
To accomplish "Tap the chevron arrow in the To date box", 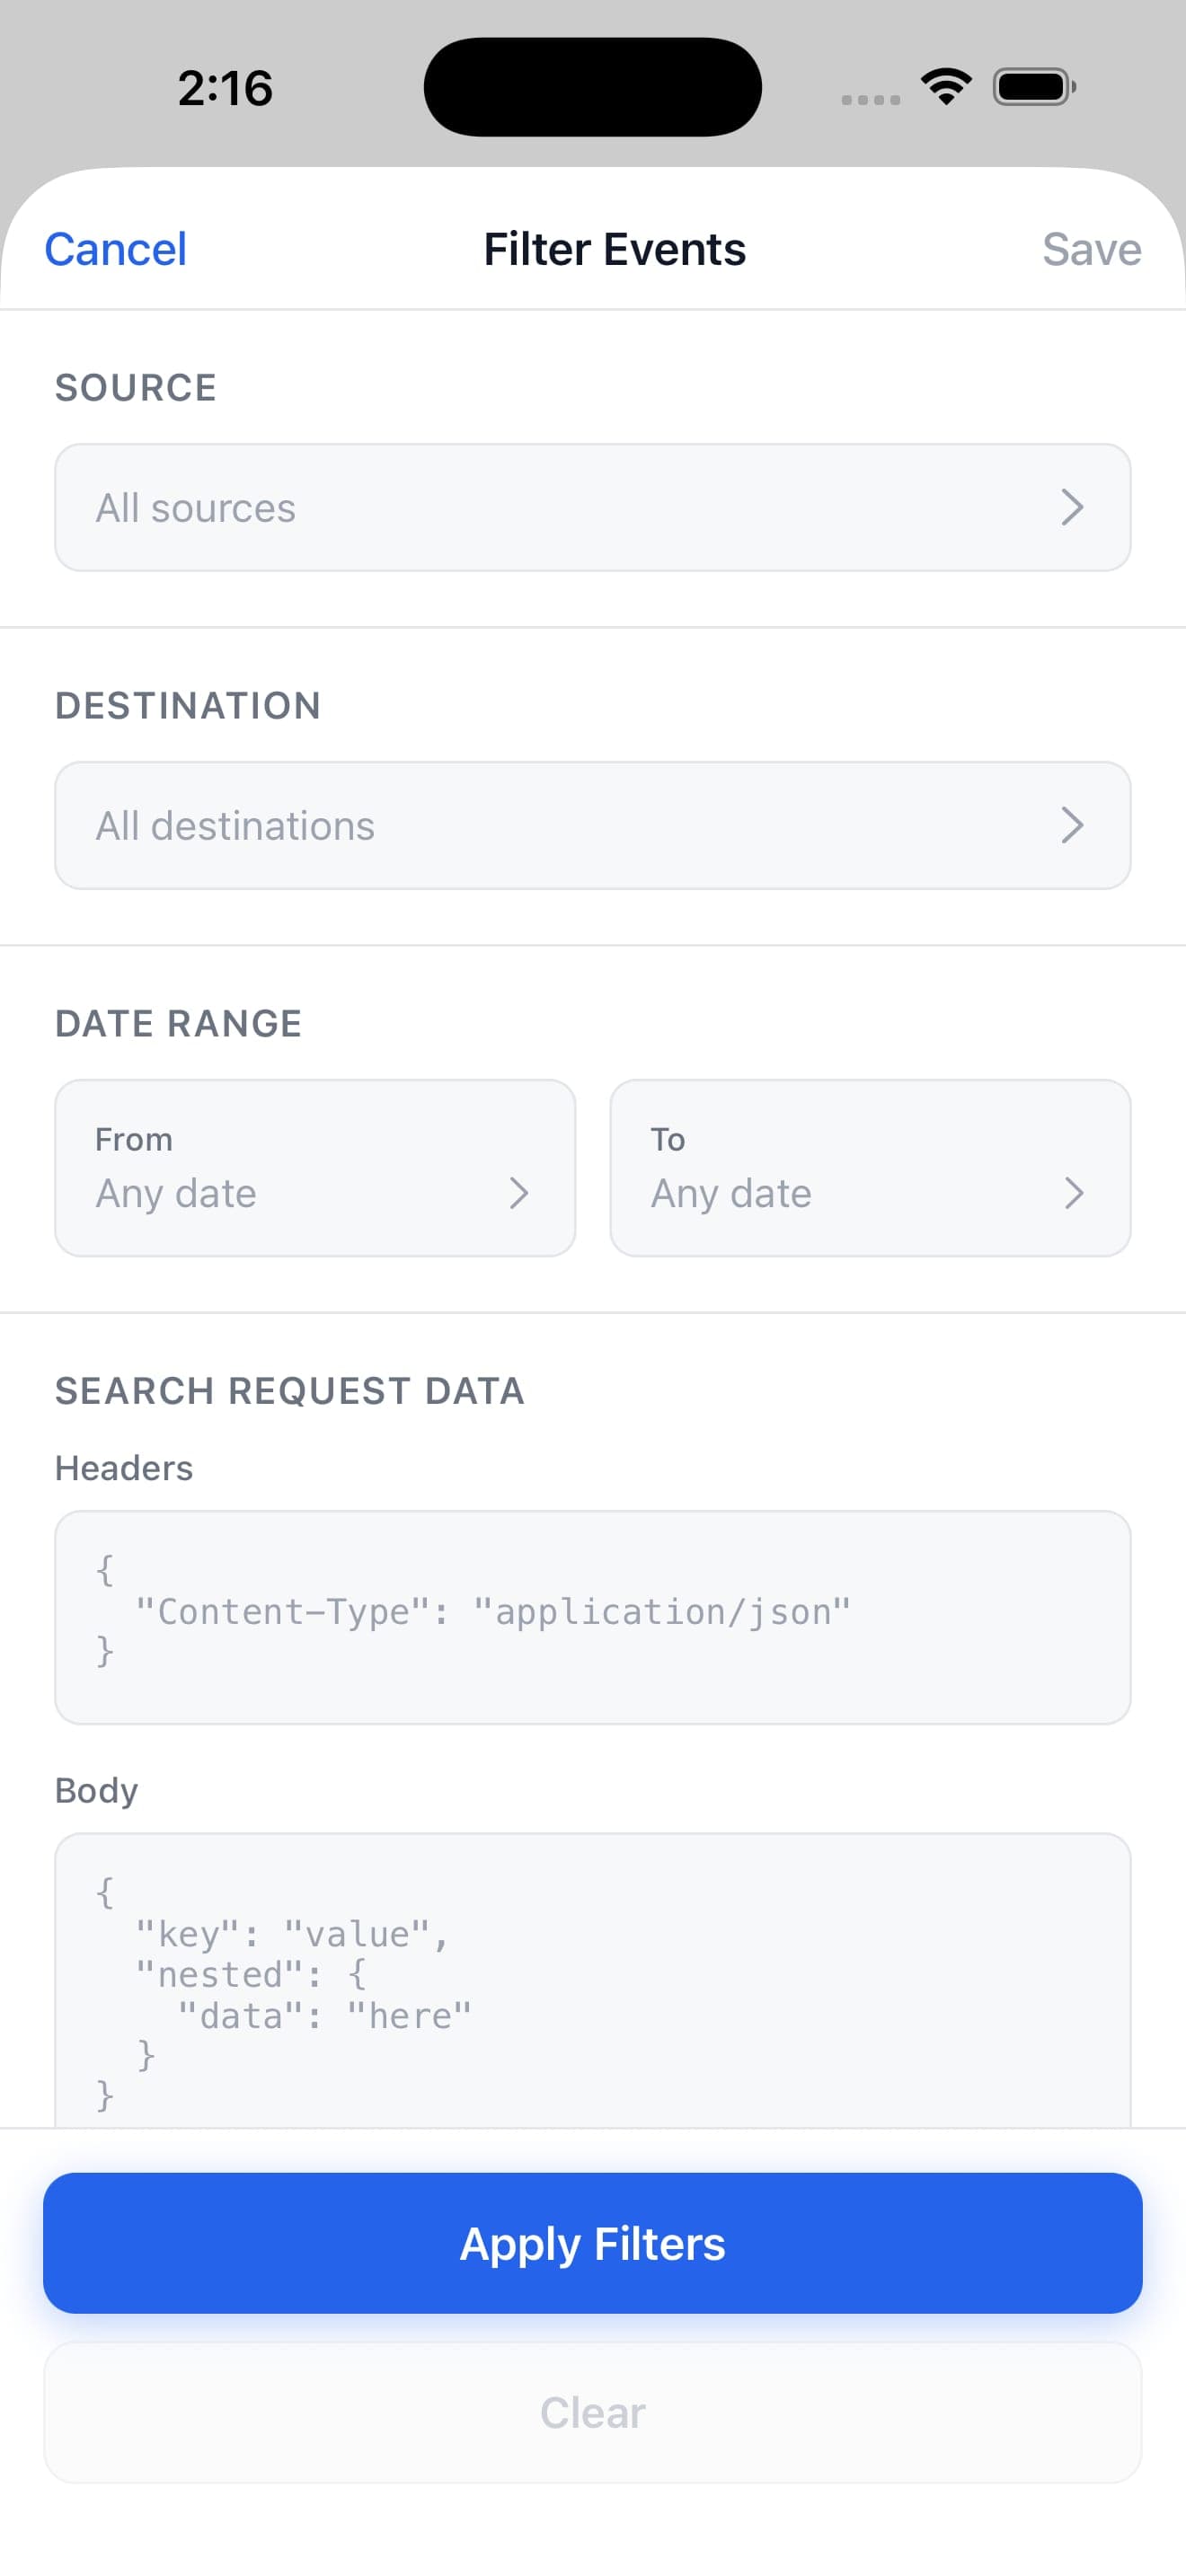I will [x=1073, y=1193].
